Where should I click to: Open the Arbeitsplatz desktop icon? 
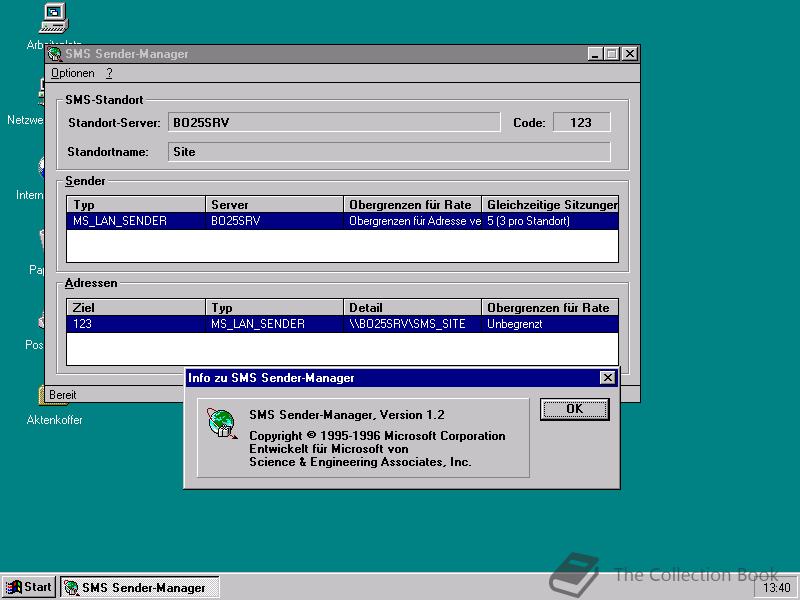[x=54, y=26]
